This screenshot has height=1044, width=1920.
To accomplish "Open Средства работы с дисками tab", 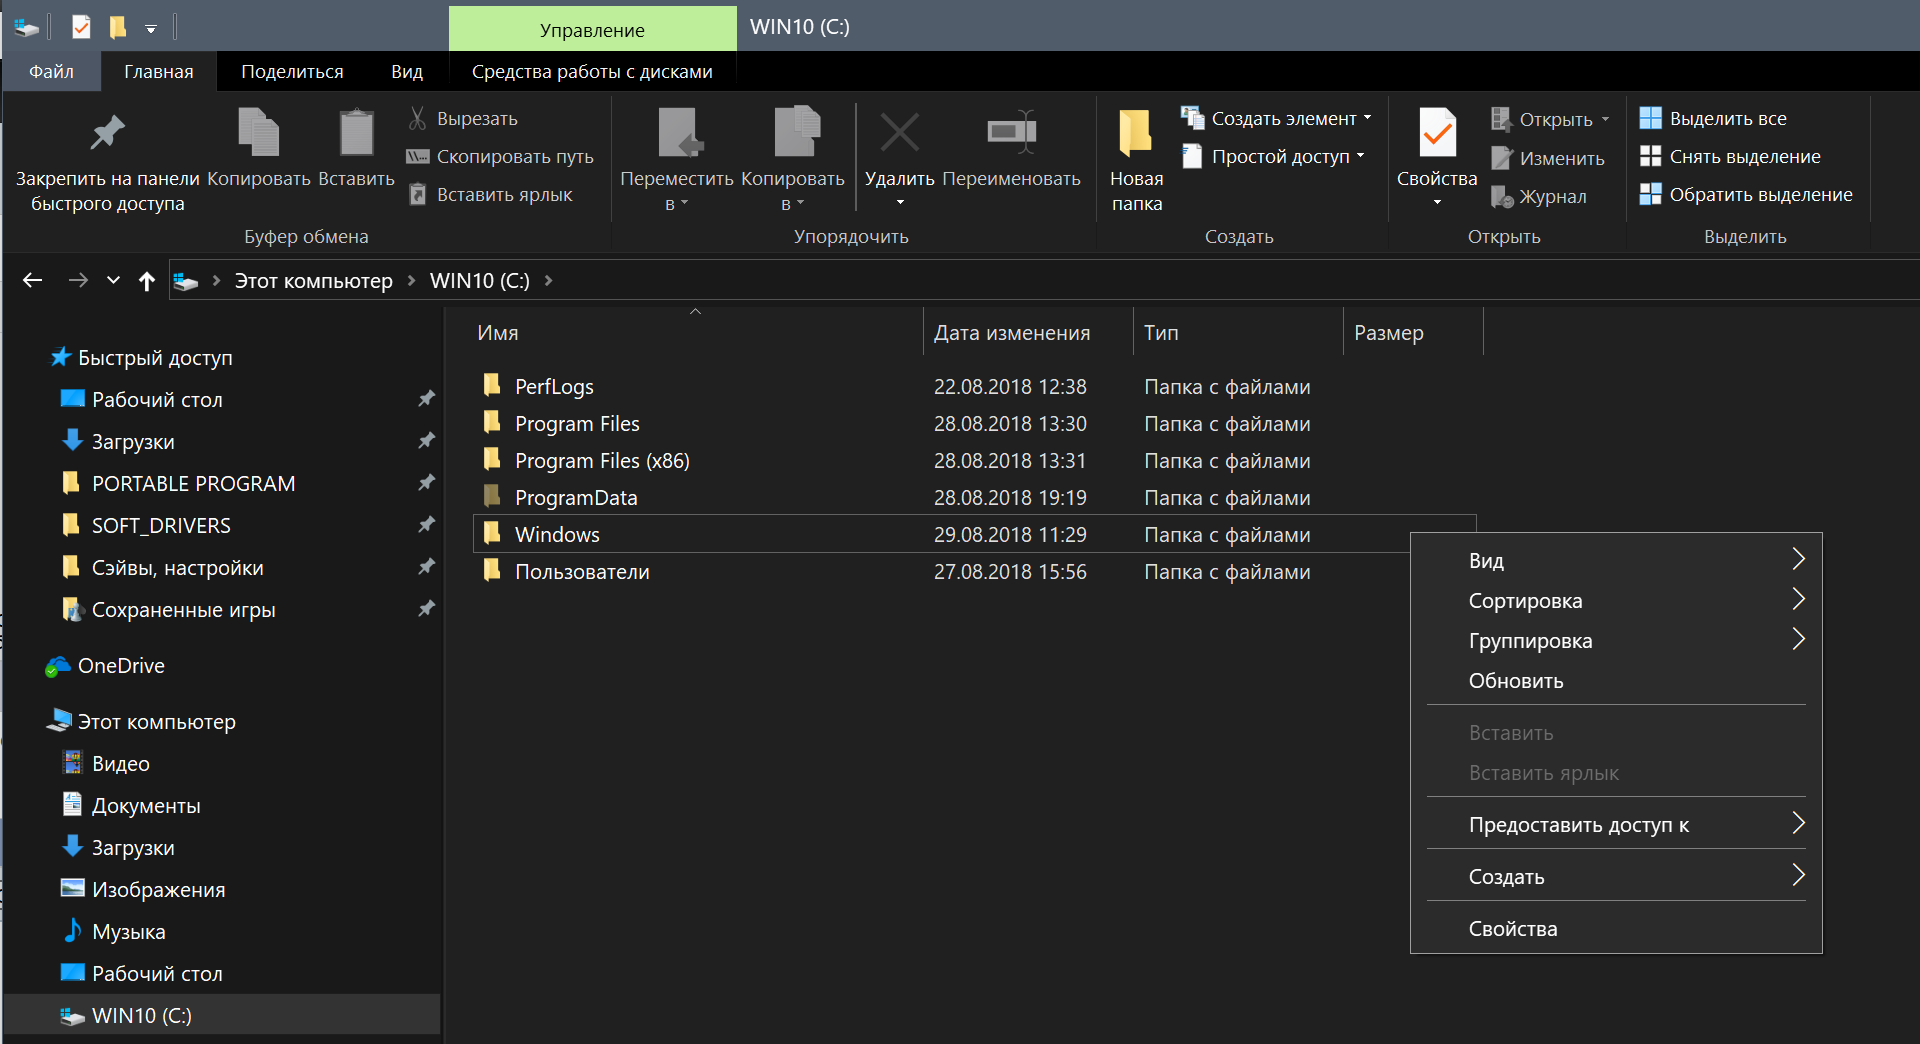I will point(592,71).
